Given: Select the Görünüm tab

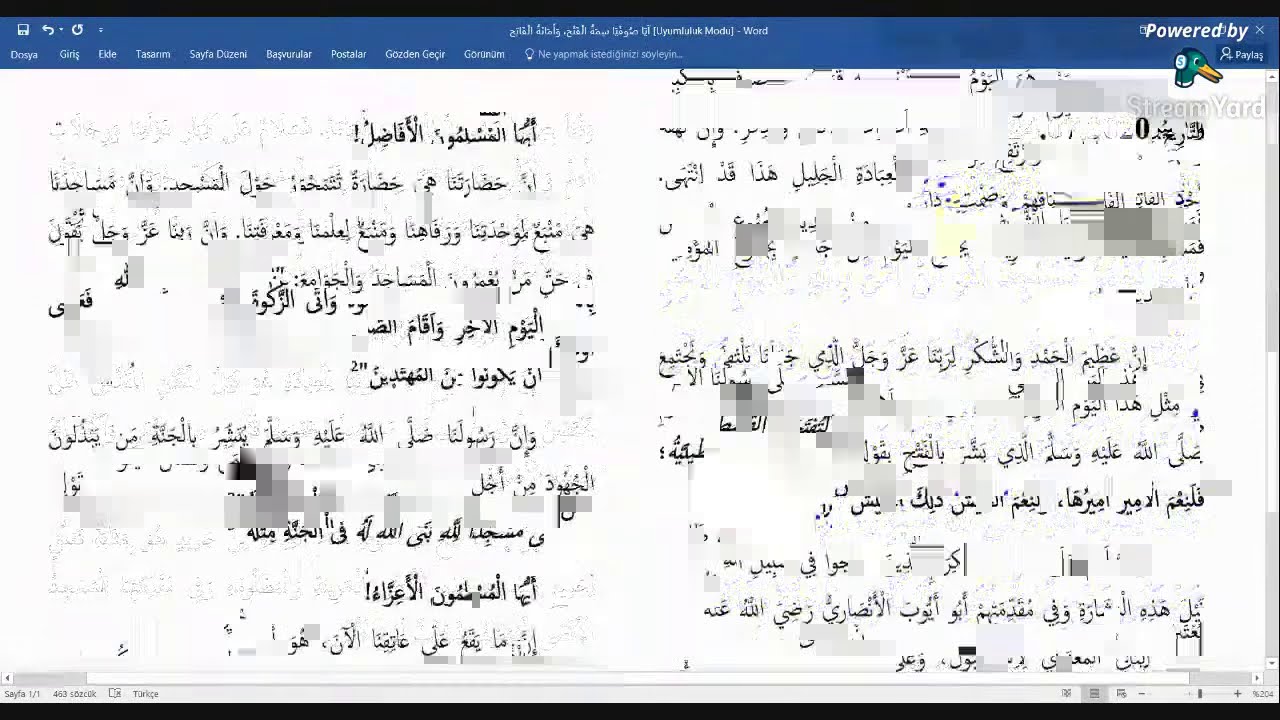Looking at the screenshot, I should [x=484, y=54].
